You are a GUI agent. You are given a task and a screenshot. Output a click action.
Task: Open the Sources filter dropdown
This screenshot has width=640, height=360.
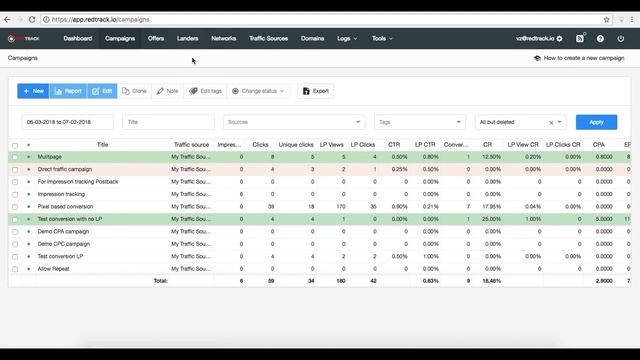tap(294, 122)
